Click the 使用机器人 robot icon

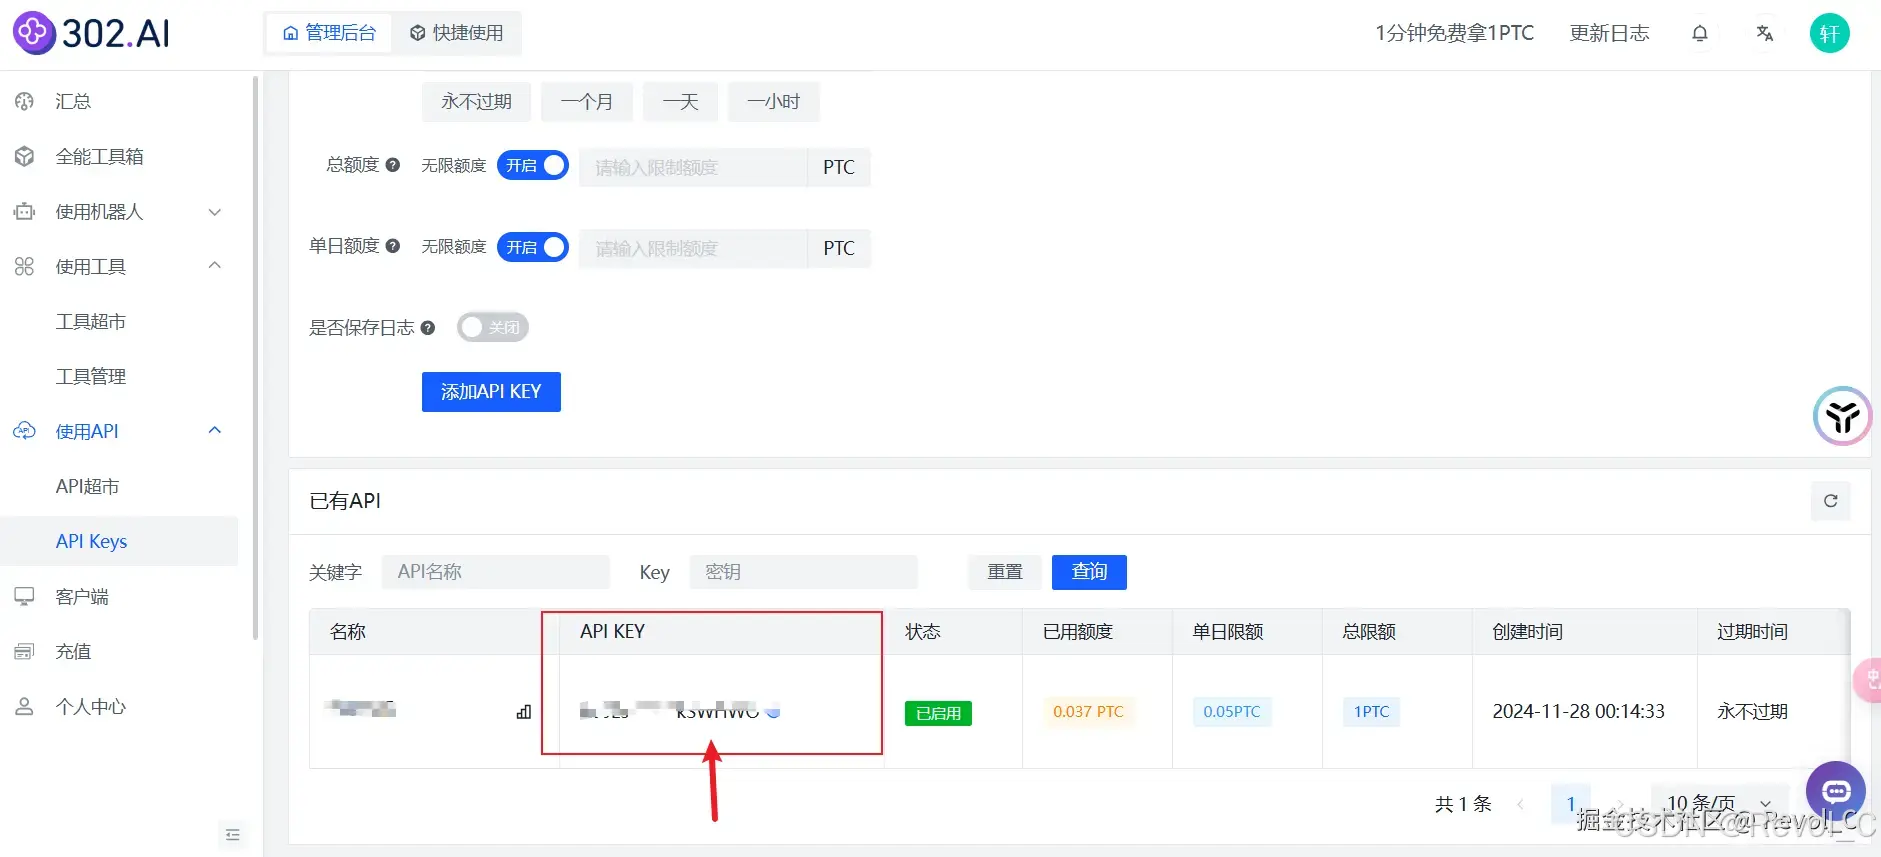(25, 211)
